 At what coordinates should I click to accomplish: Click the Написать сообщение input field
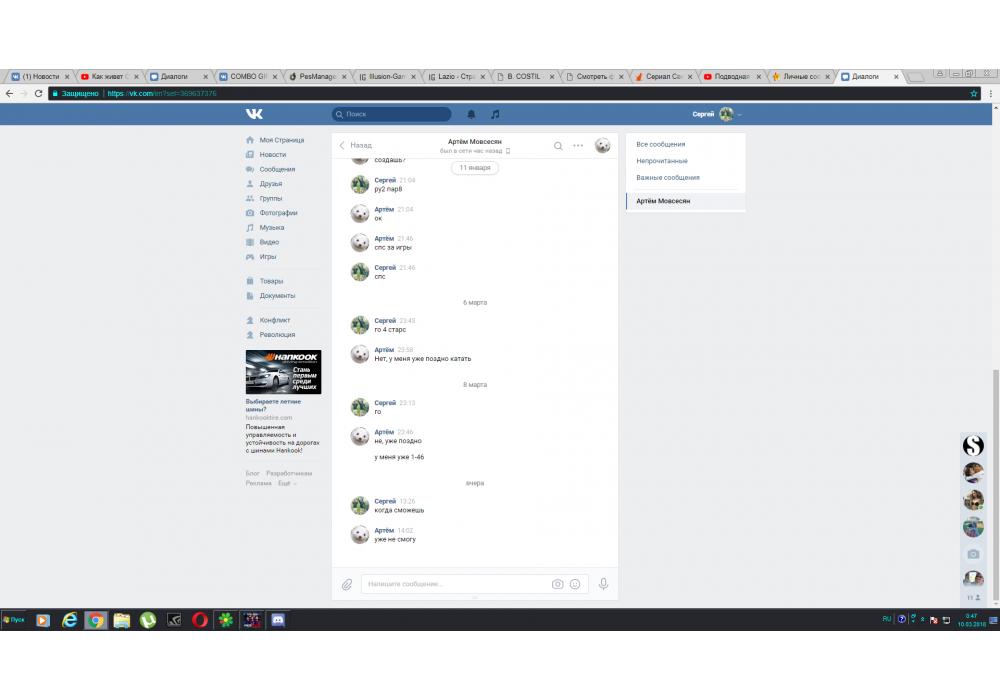click(x=455, y=584)
